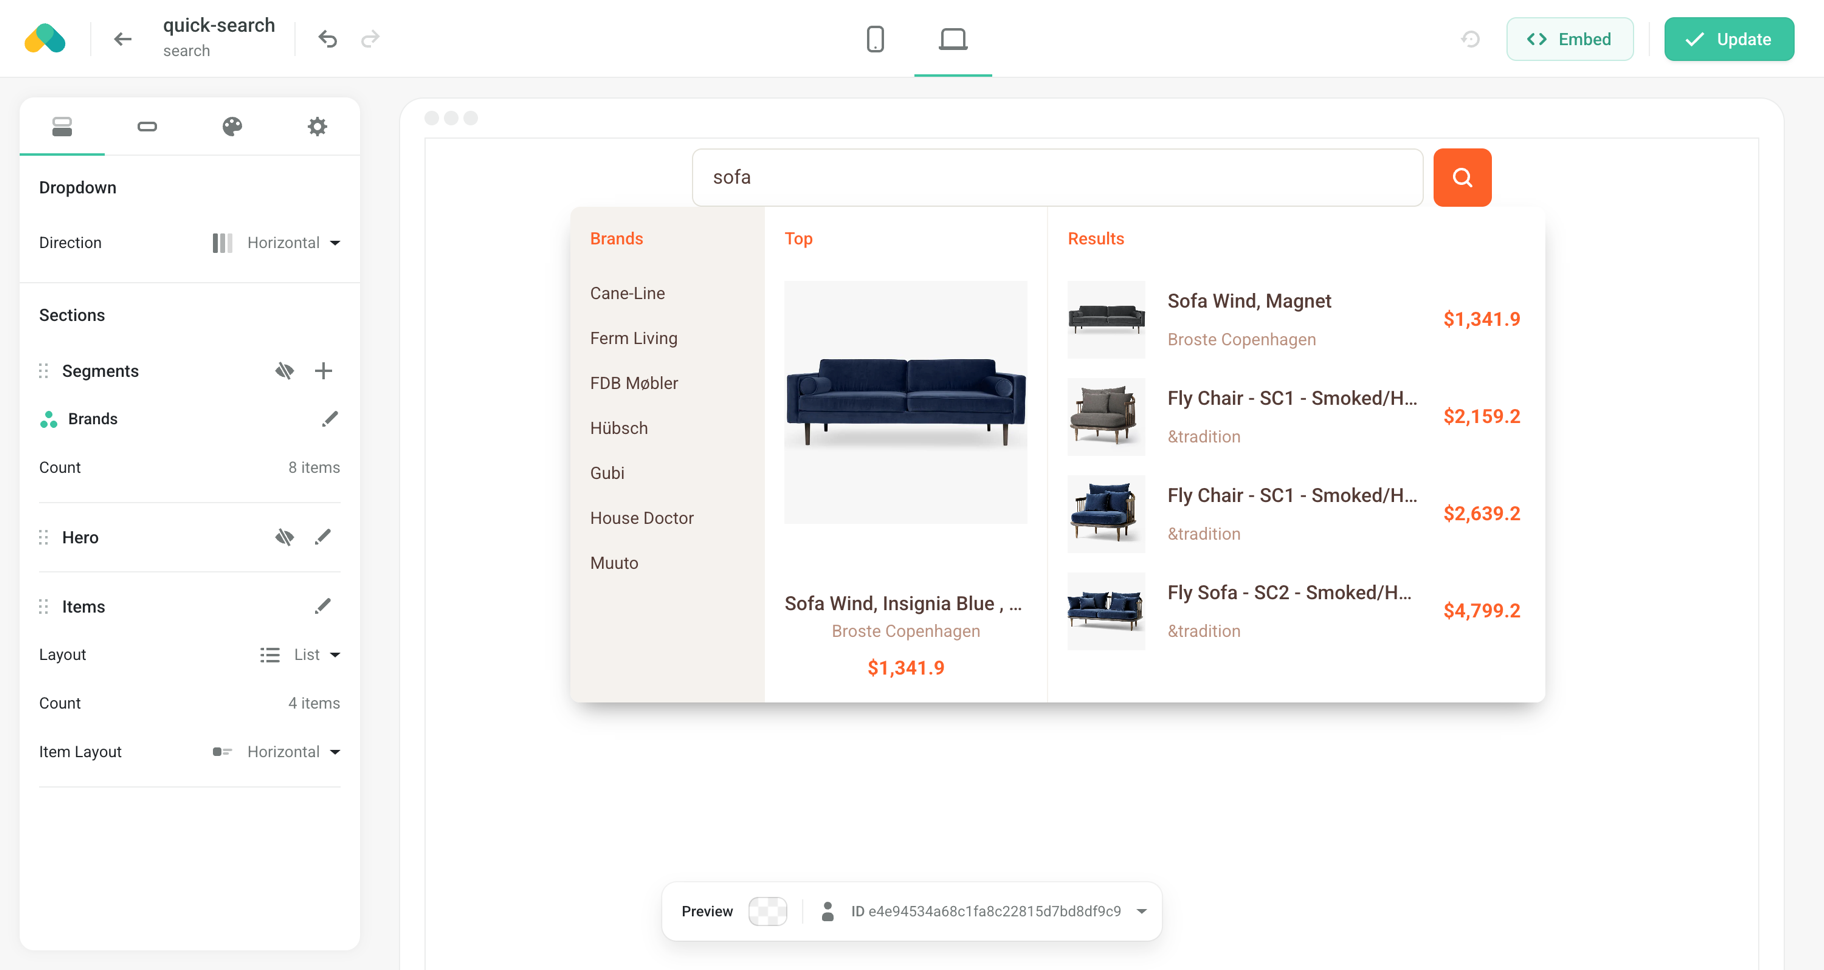This screenshot has width=1824, height=970.
Task: Grab the Items drag handle
Action: click(43, 607)
